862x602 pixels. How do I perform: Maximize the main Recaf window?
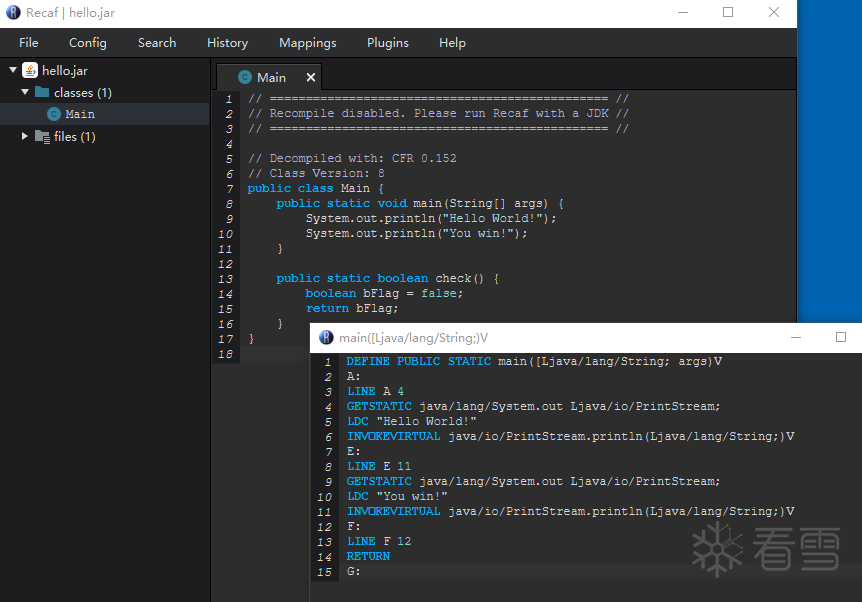tap(728, 12)
